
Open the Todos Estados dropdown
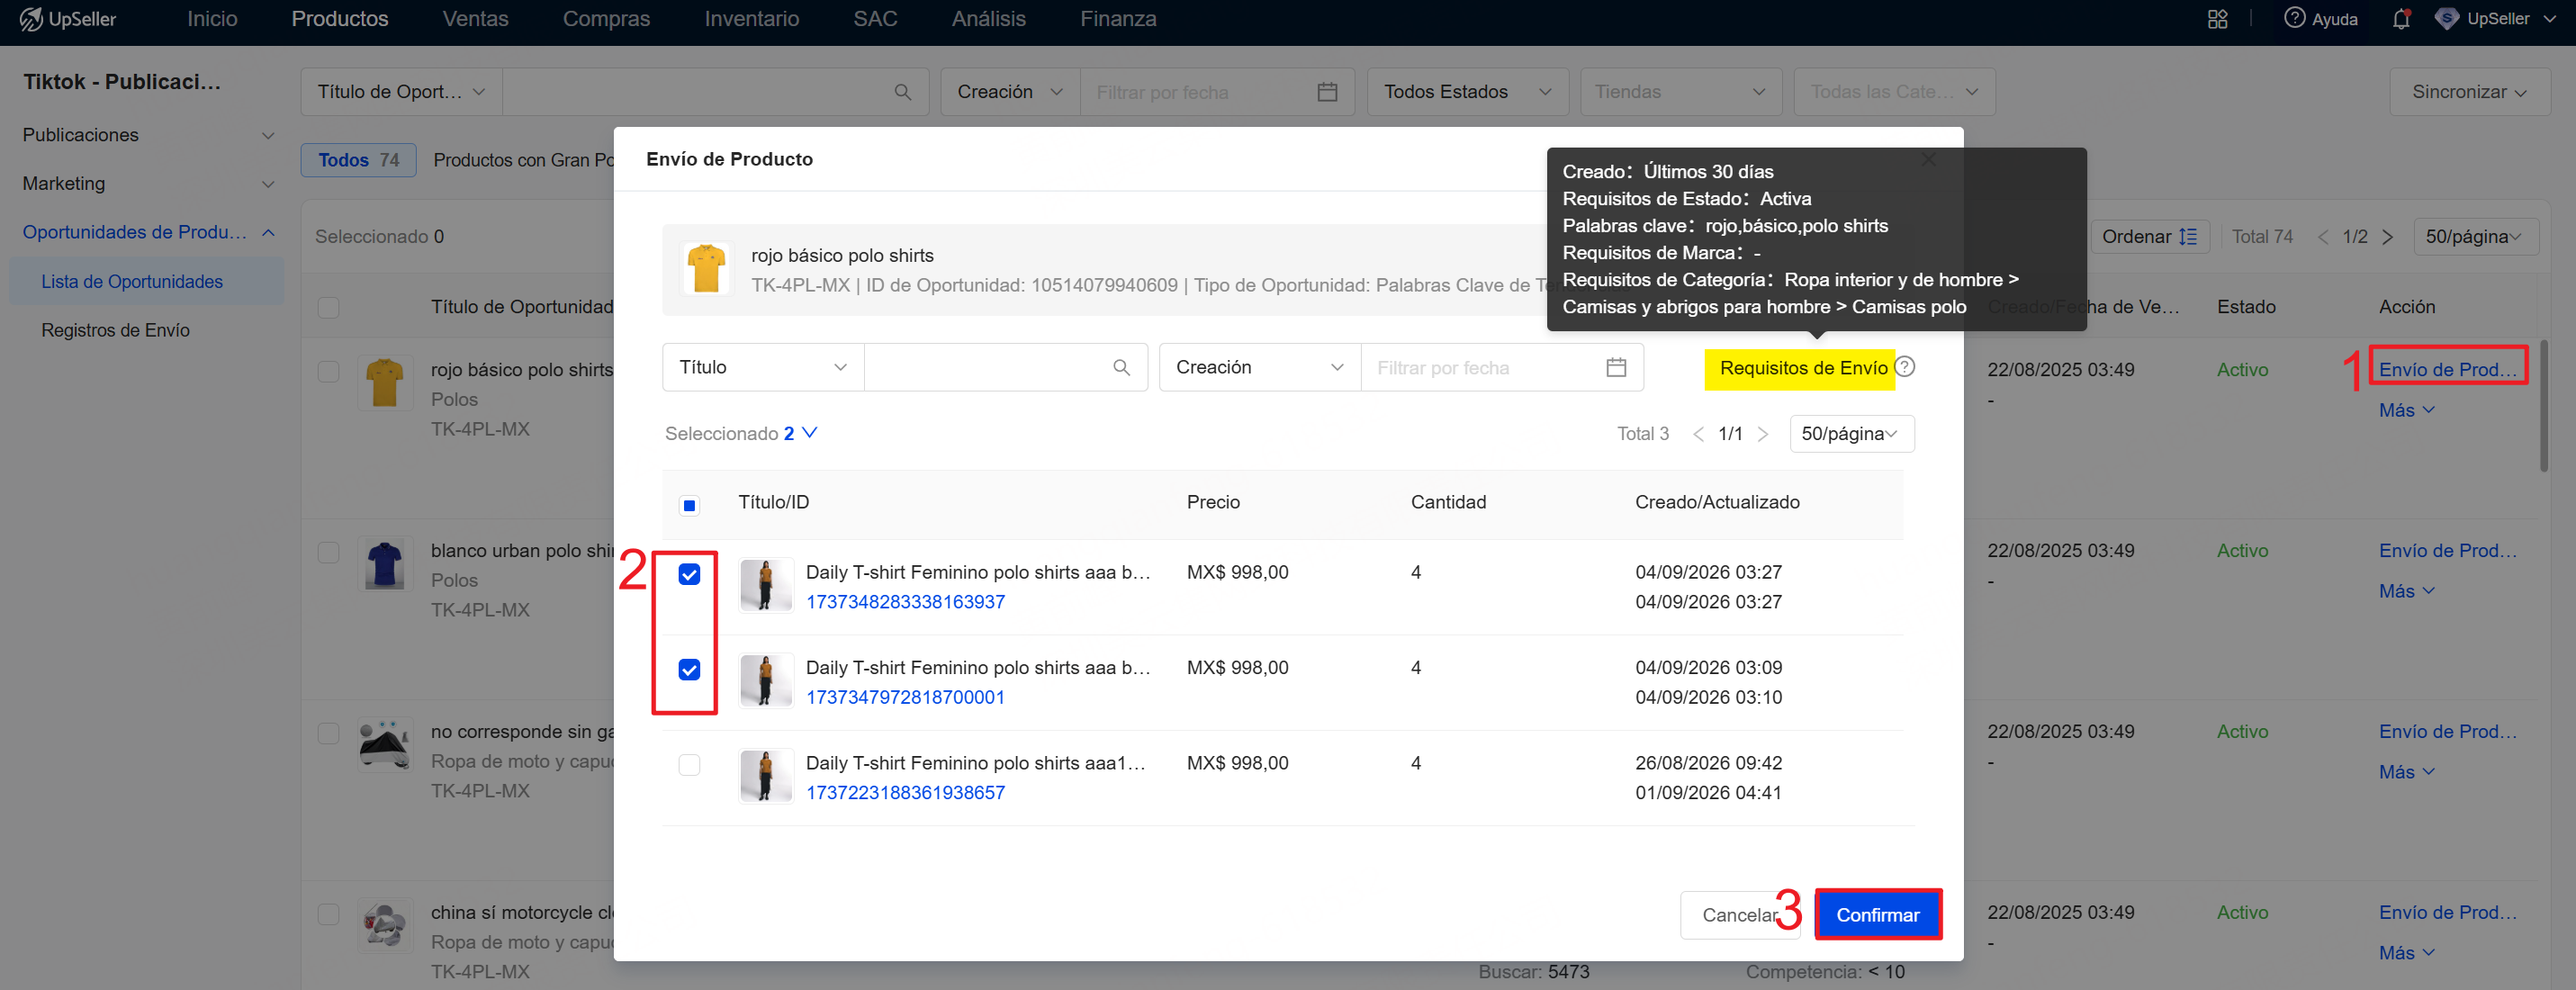(x=1467, y=92)
